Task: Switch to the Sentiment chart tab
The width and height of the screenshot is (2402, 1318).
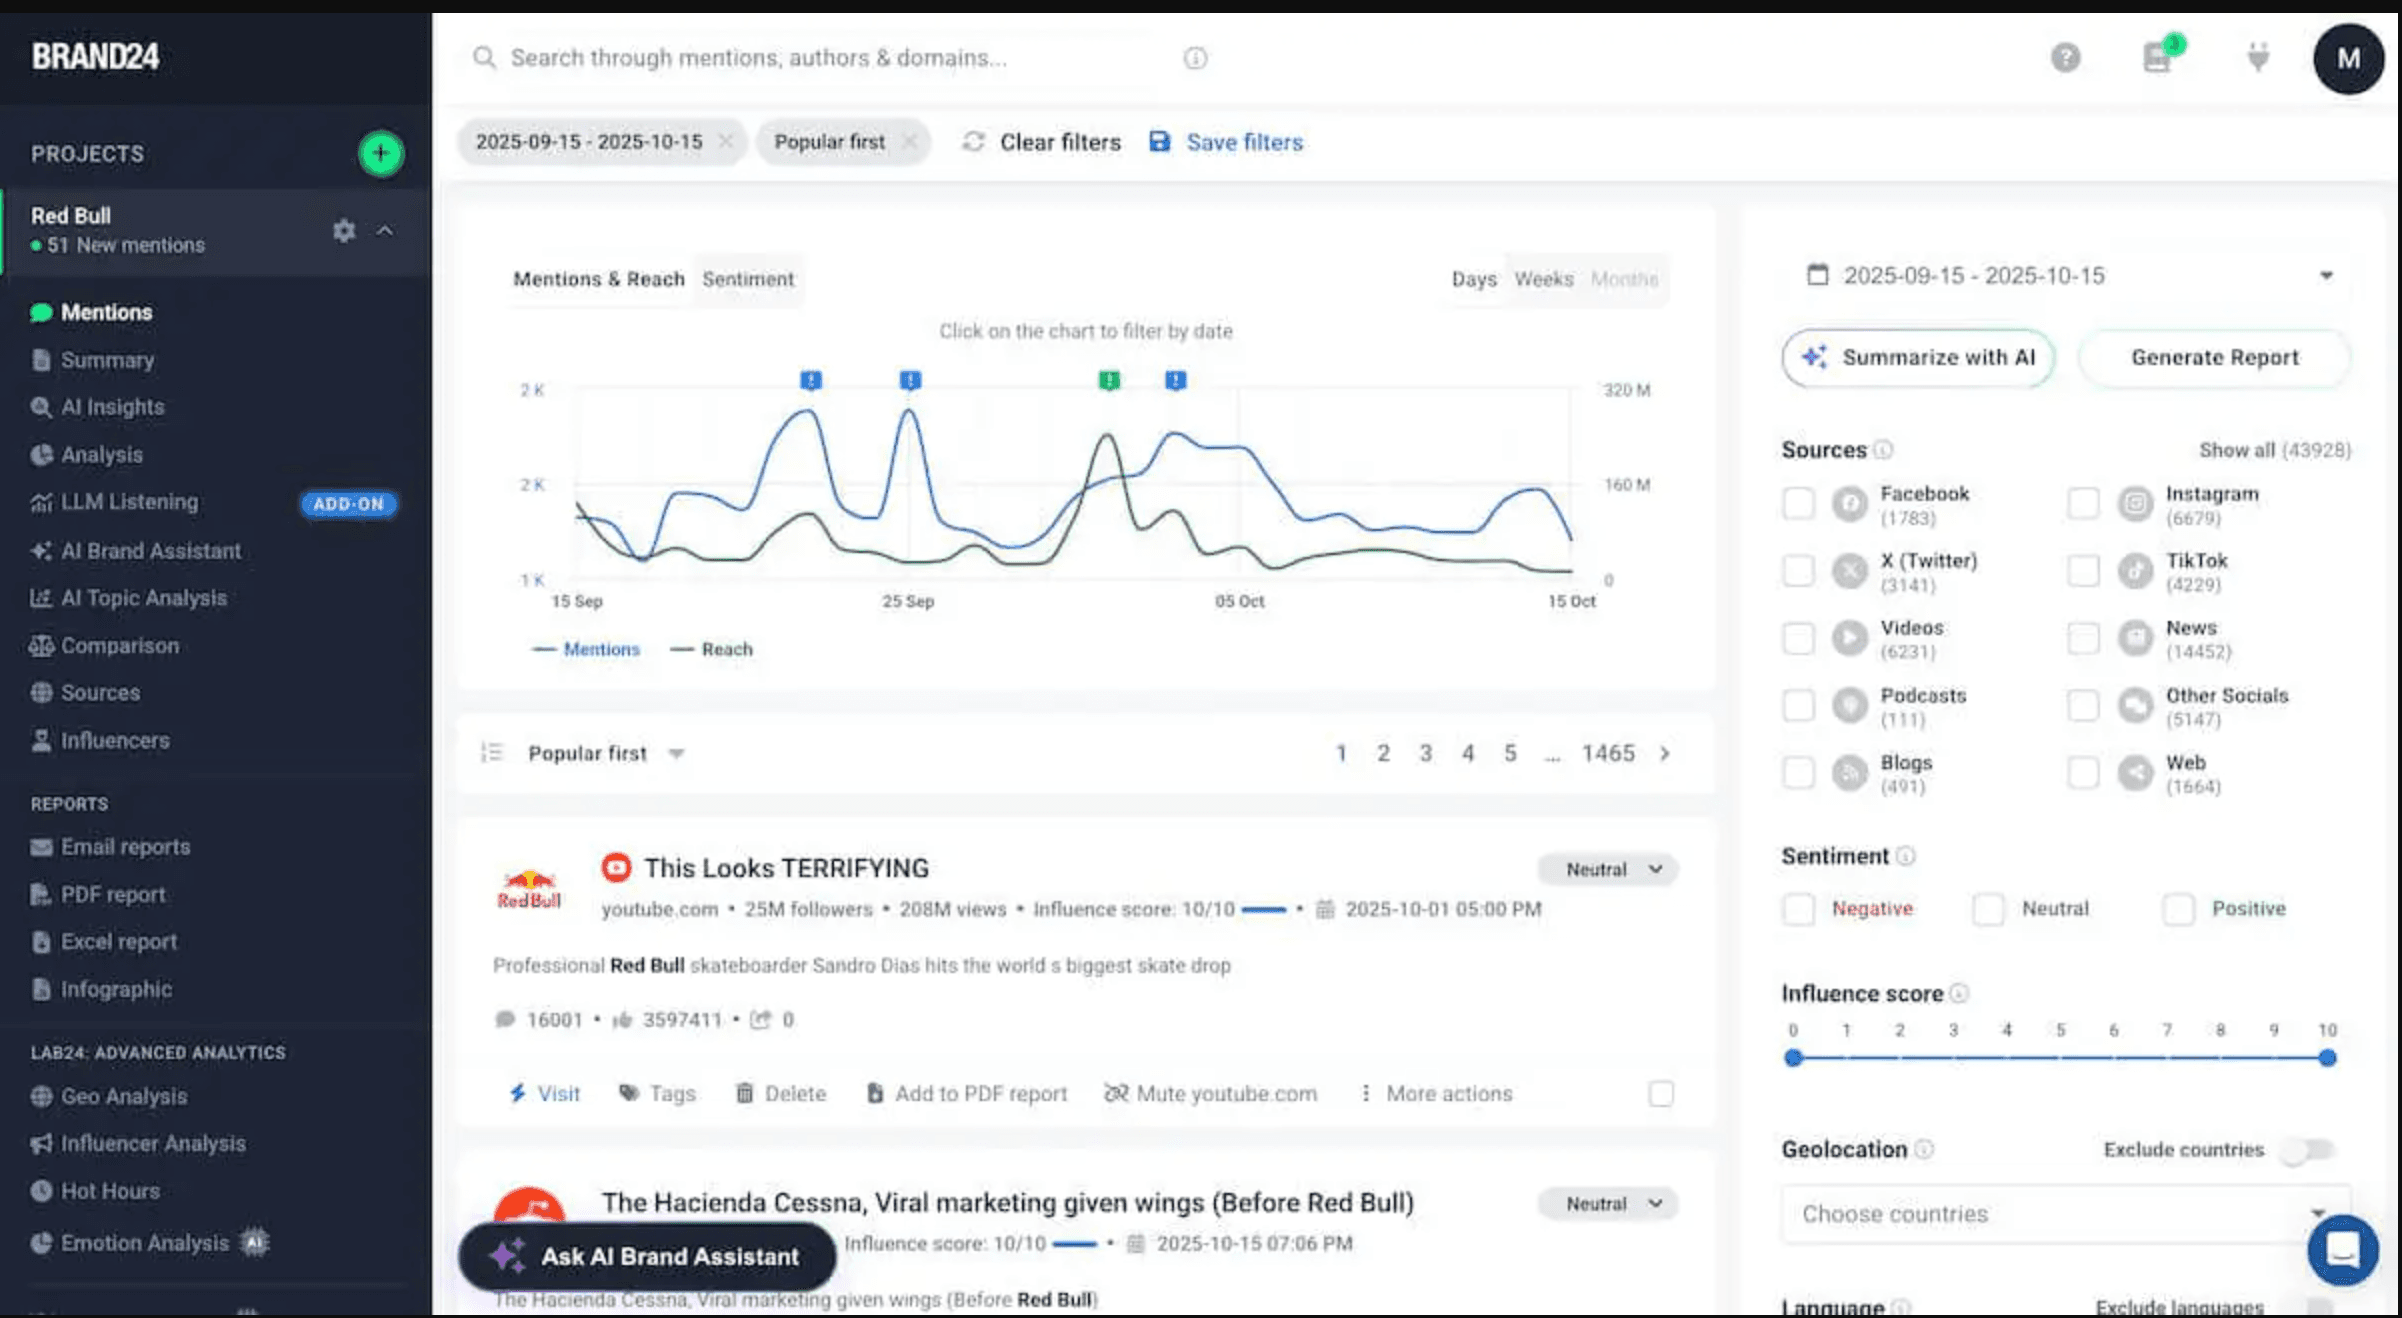Action: point(747,279)
